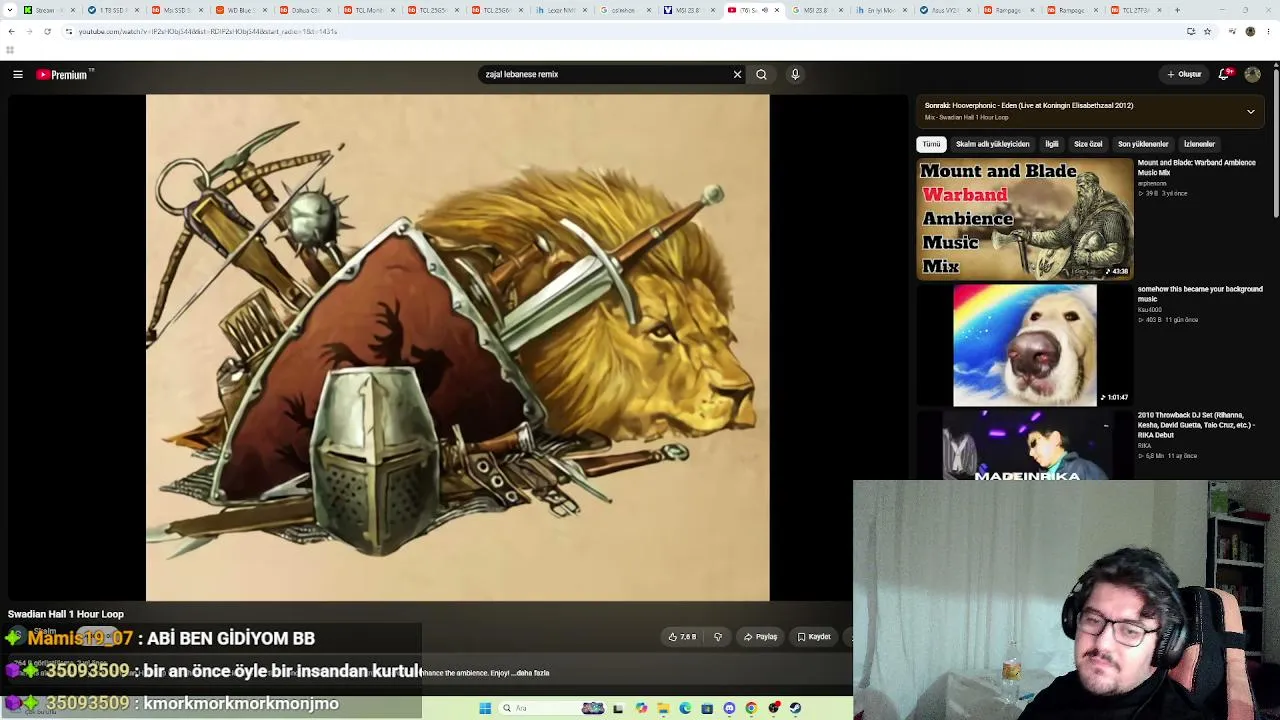Click the magnifier search button
Screen dimensions: 1280x720
761,74
